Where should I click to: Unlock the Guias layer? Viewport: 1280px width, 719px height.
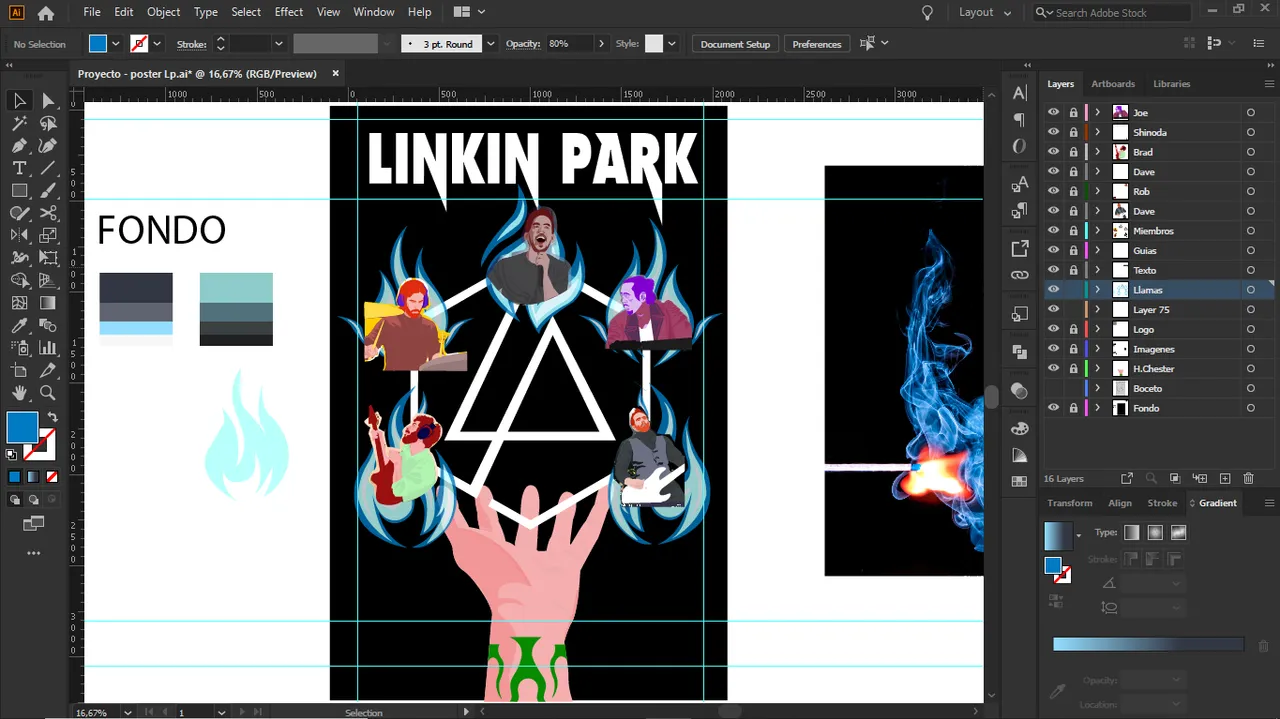1073,251
